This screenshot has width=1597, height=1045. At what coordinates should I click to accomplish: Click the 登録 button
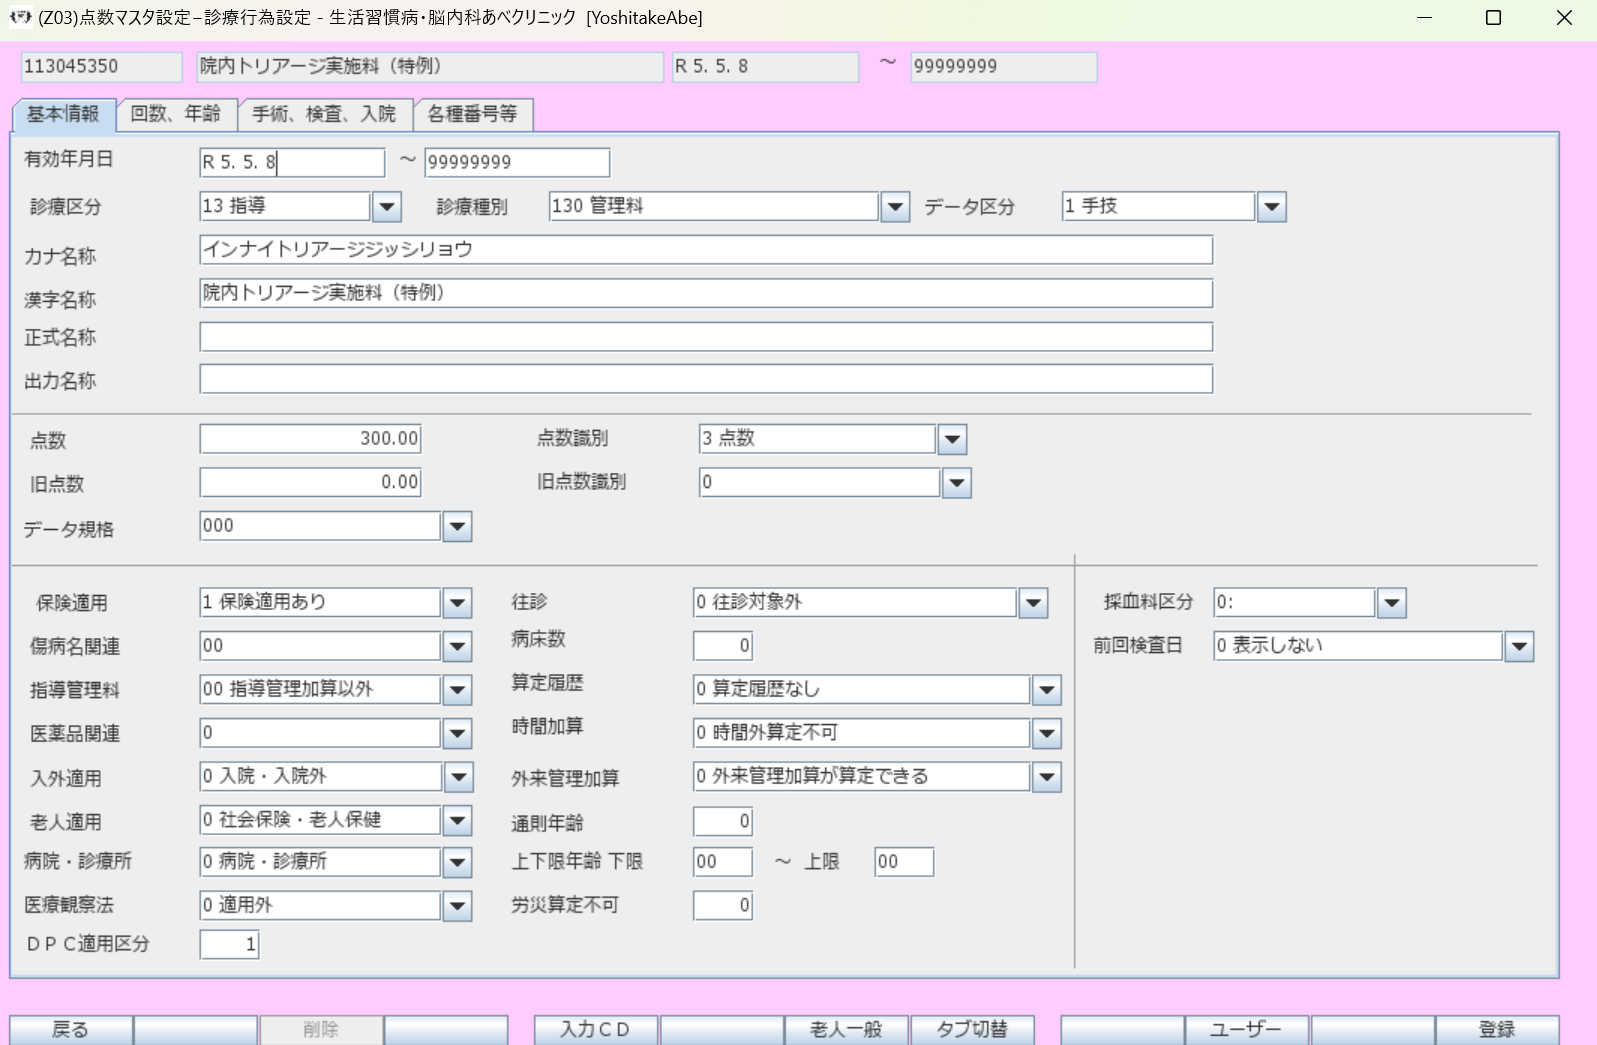point(1496,1029)
